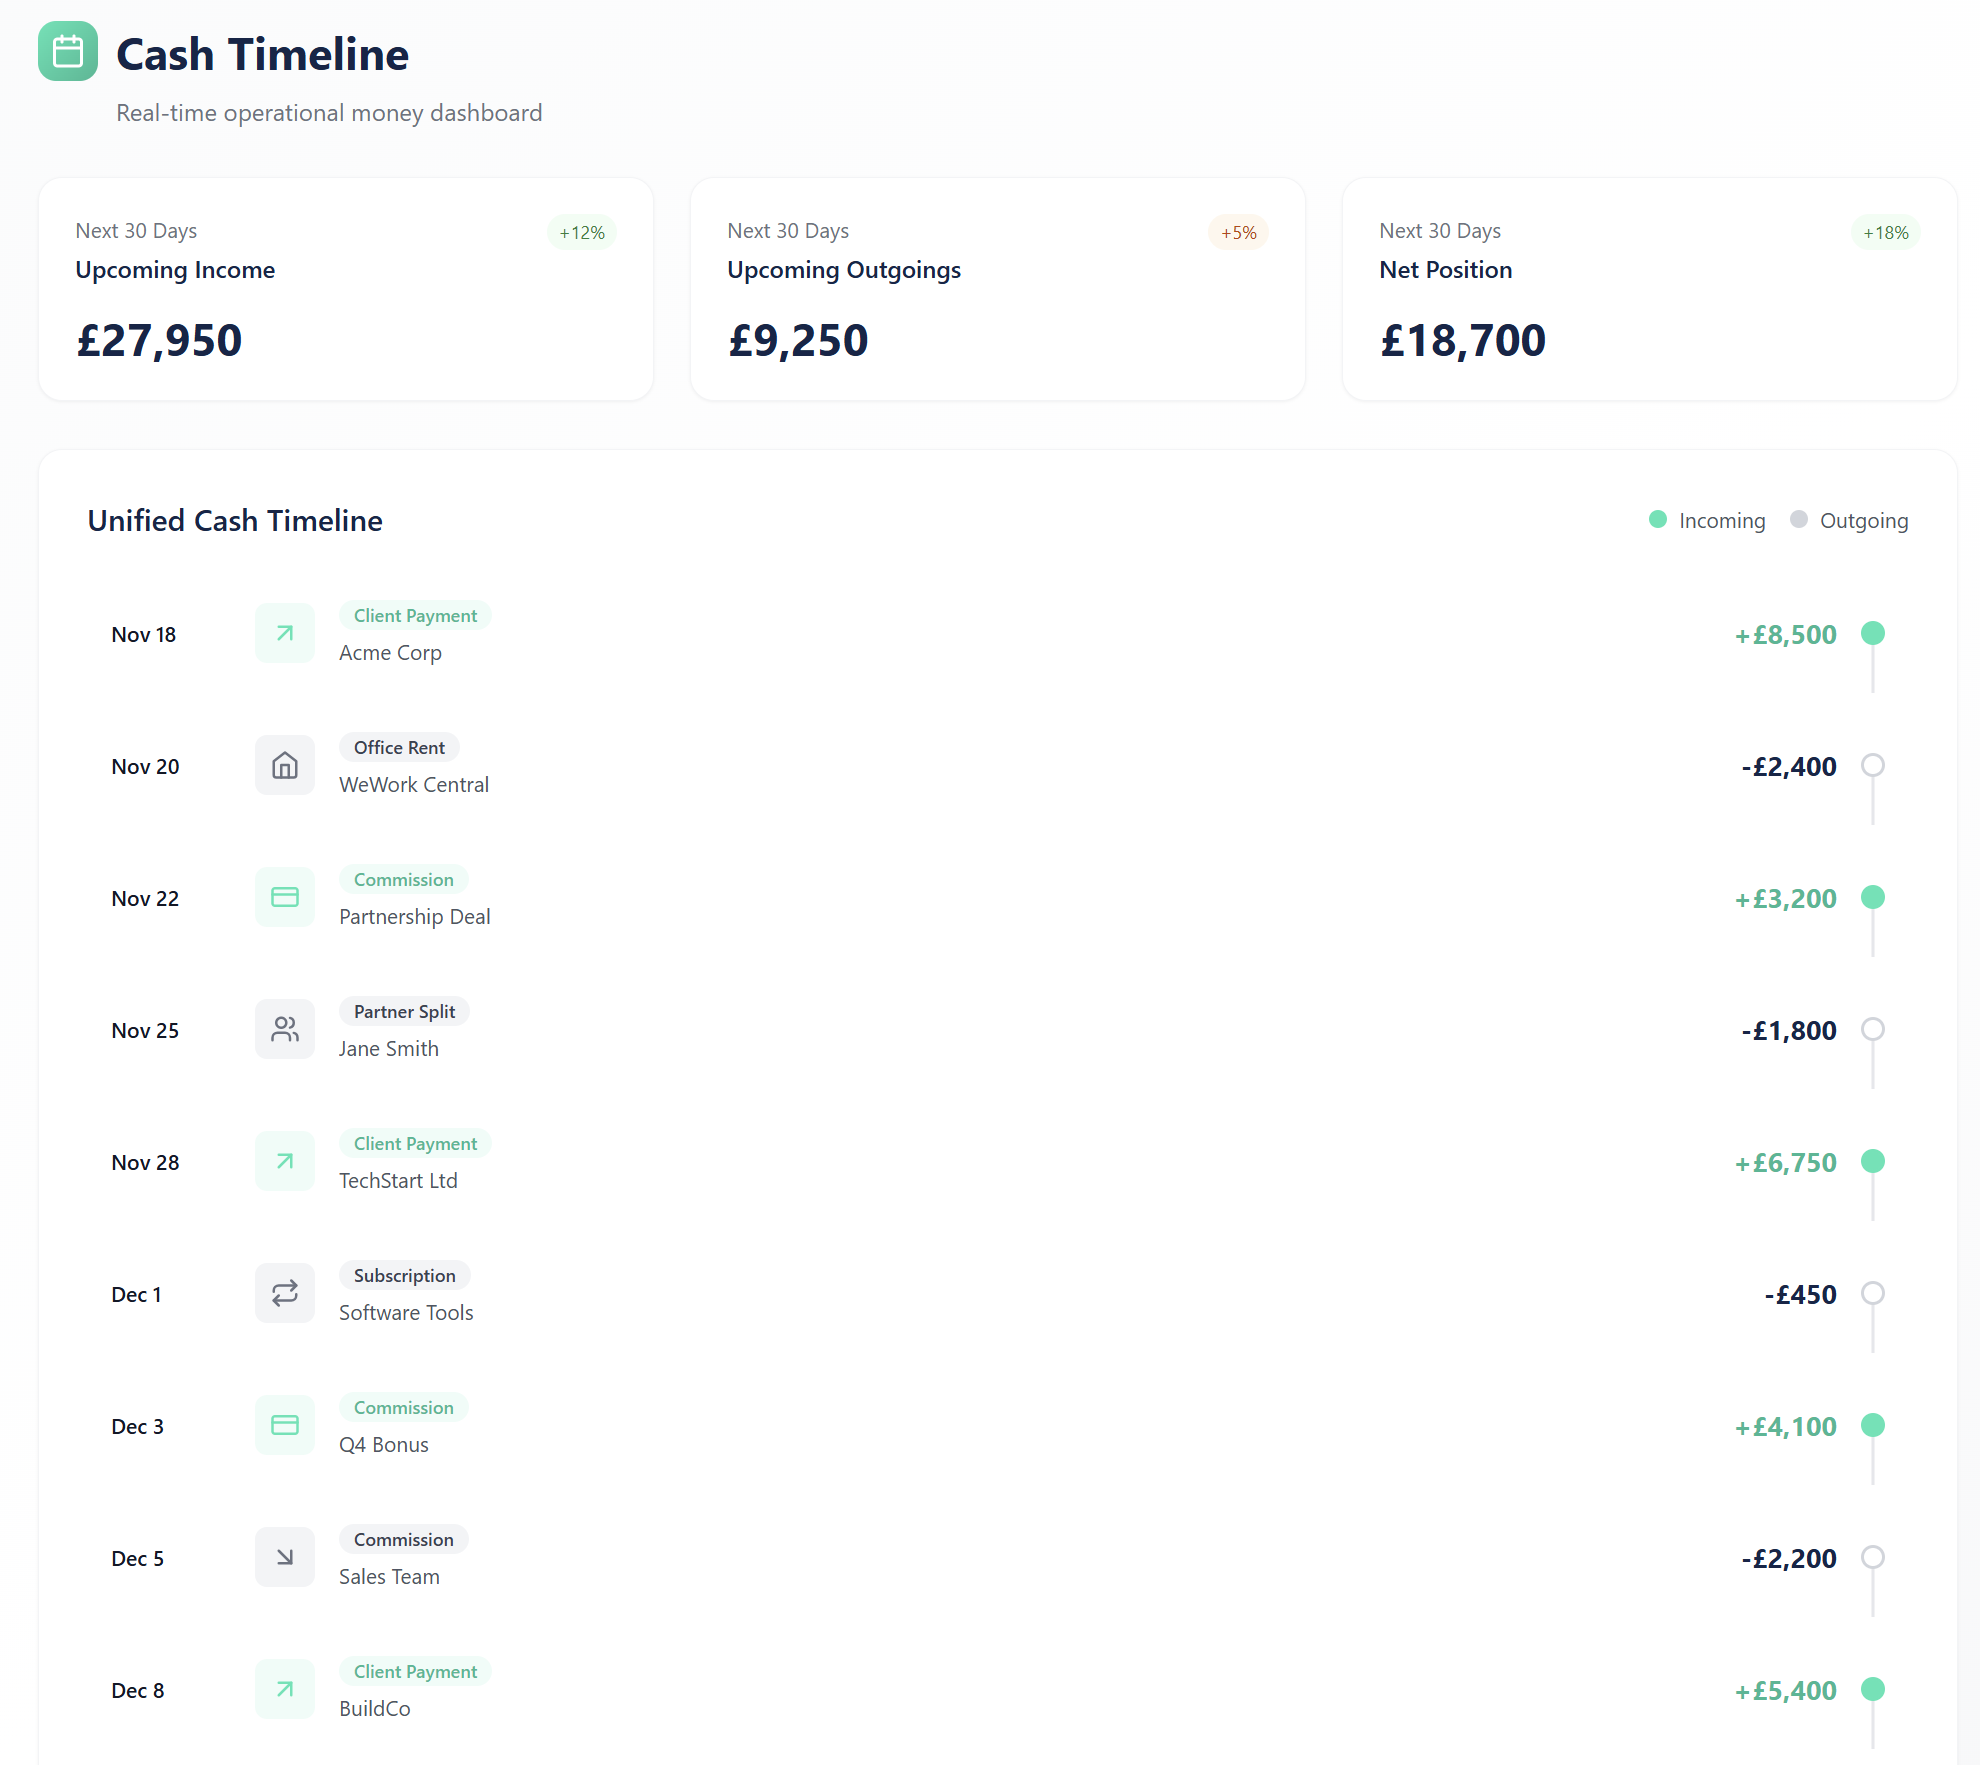Click the +12% growth badge
The height and width of the screenshot is (1765, 1980).
[581, 231]
